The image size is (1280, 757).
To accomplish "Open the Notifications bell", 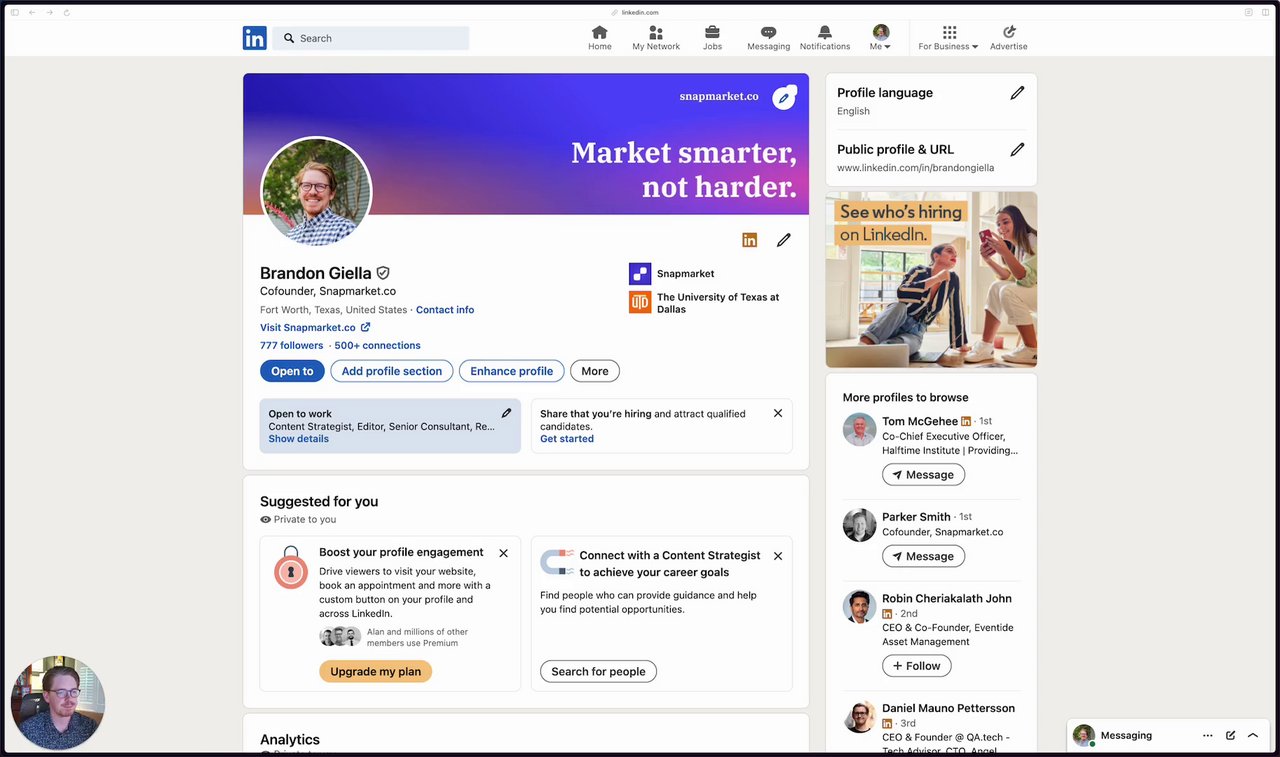I will 825,38.
